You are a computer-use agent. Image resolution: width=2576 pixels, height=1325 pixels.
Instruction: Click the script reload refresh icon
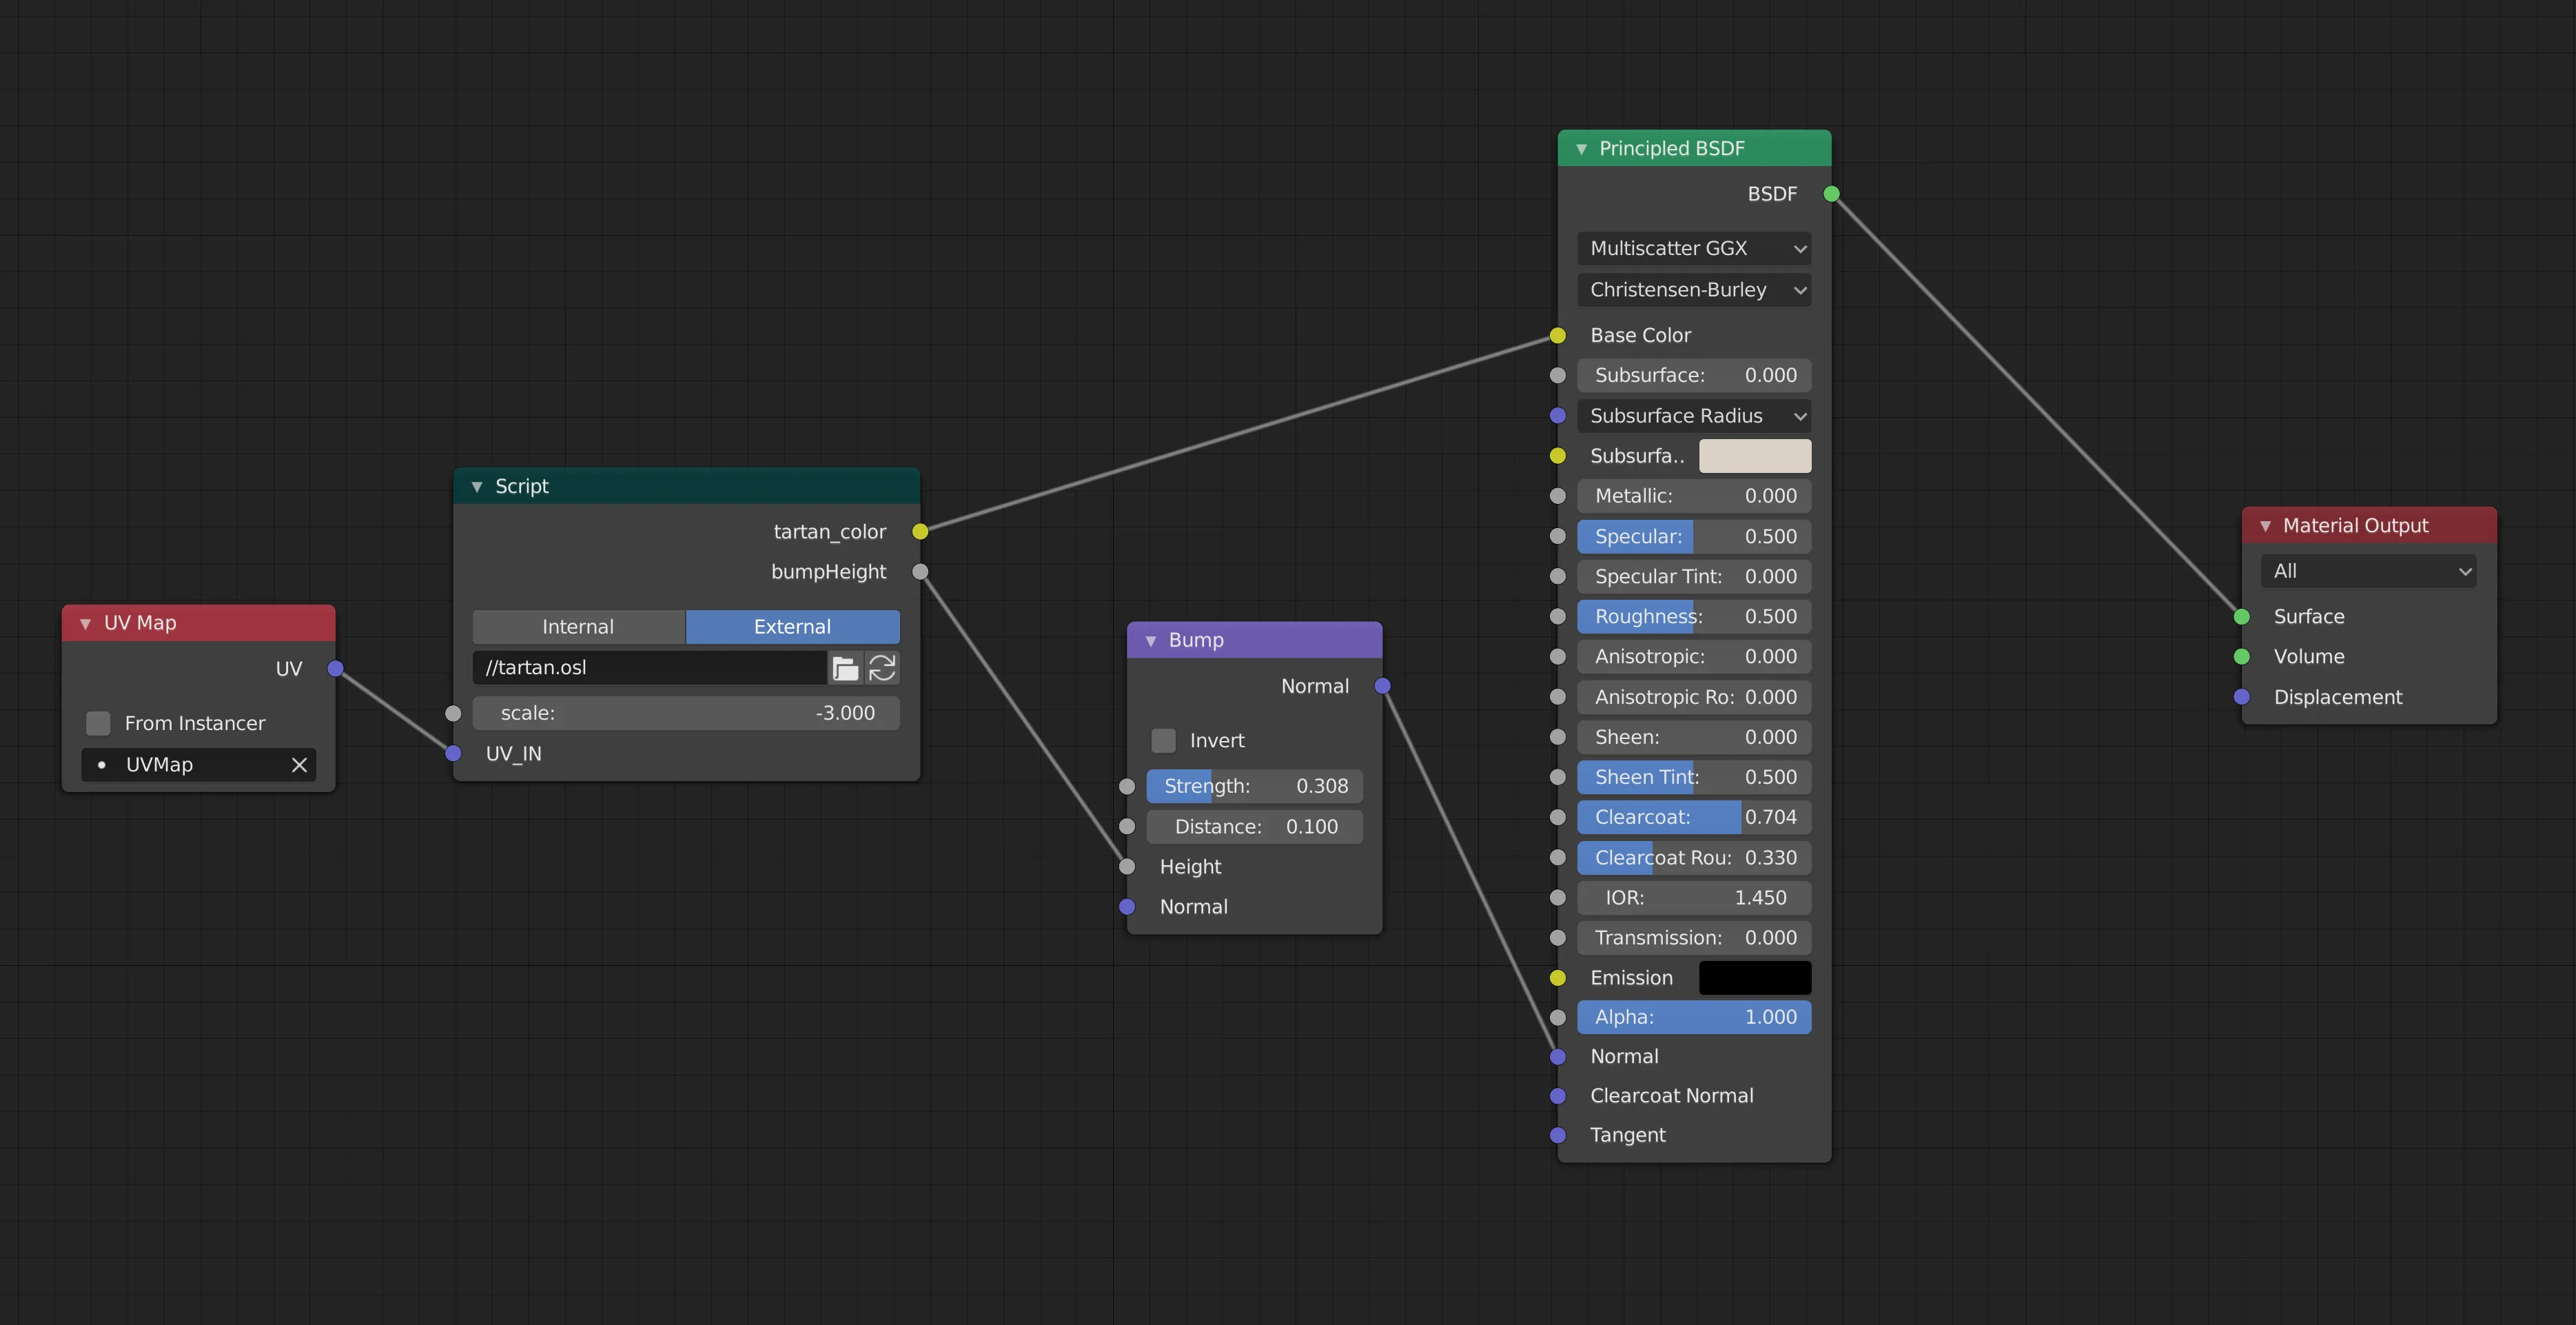[882, 668]
